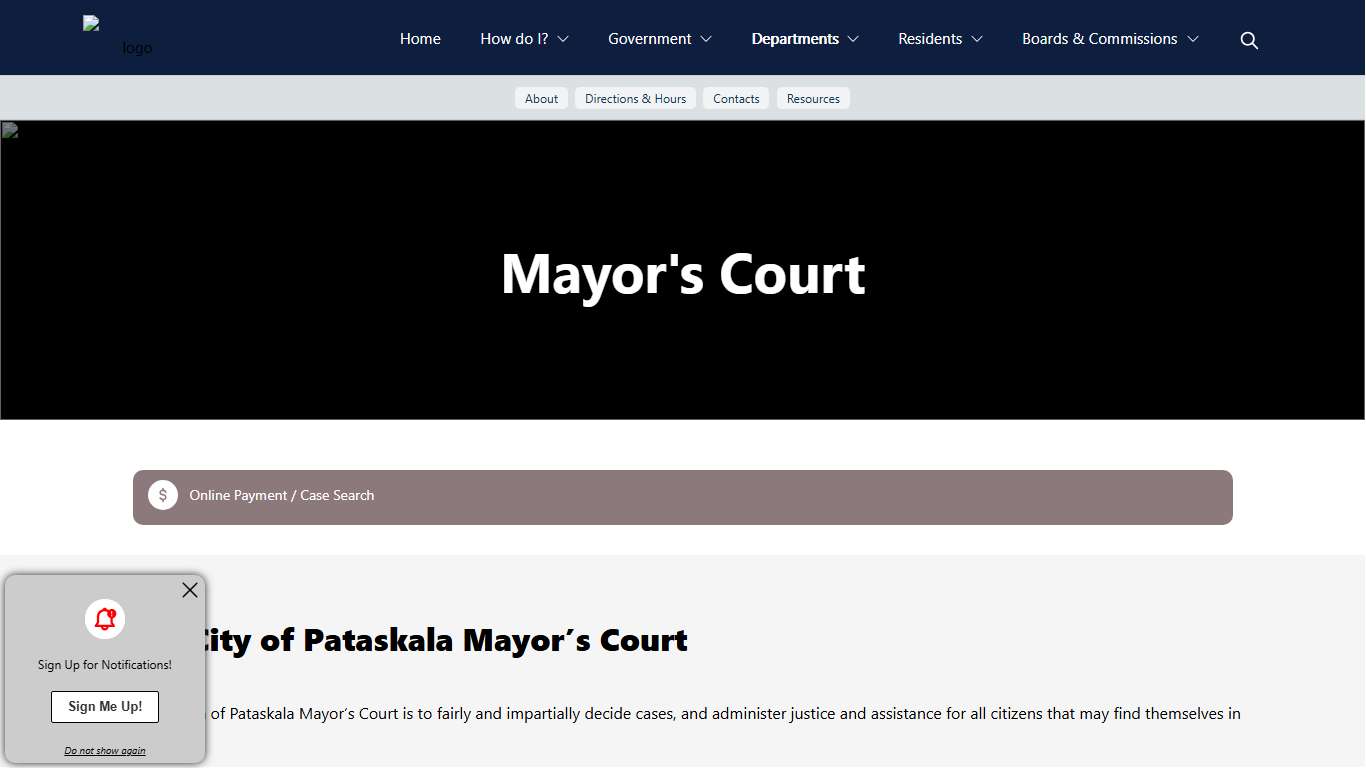The width and height of the screenshot is (1366, 768).
Task: Expand the Departments dropdown menu
Action: point(805,38)
